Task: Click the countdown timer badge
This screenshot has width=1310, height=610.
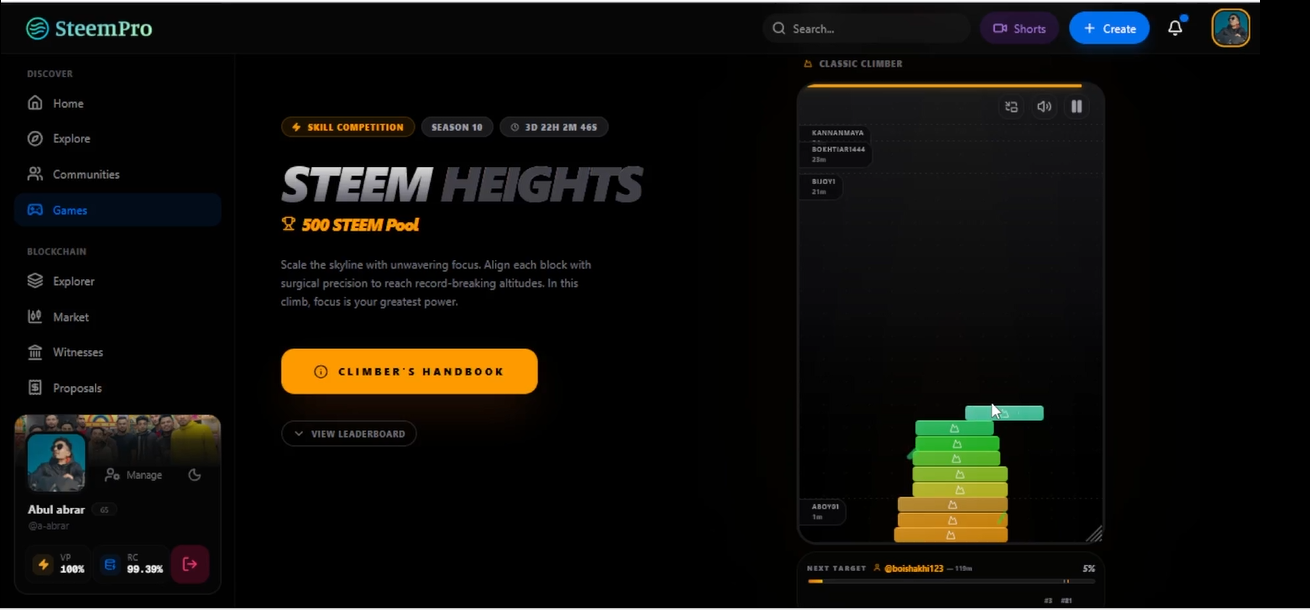Action: (554, 127)
